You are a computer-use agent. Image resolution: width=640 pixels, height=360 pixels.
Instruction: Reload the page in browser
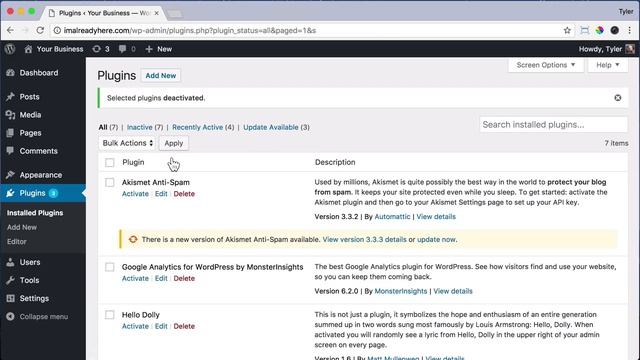click(40, 30)
